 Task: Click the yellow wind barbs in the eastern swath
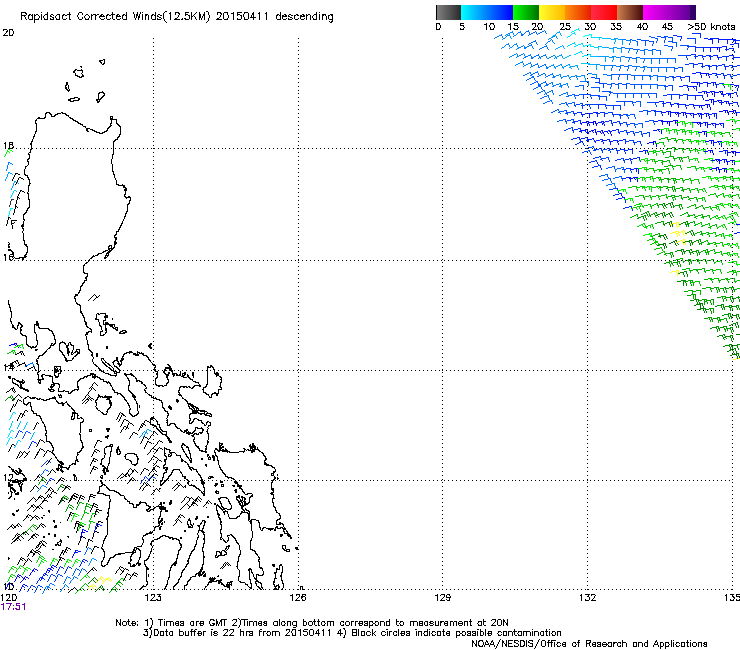pos(679,234)
